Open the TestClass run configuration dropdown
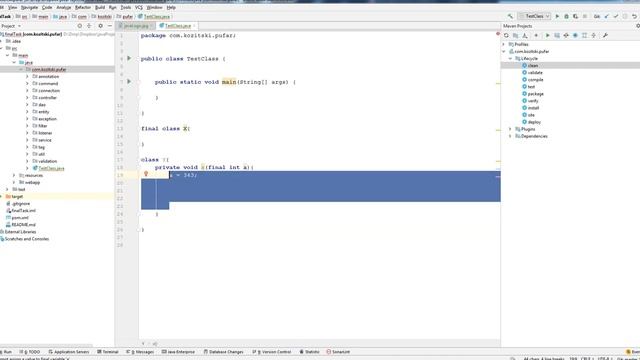The height and width of the screenshot is (360, 640). tap(535, 16)
